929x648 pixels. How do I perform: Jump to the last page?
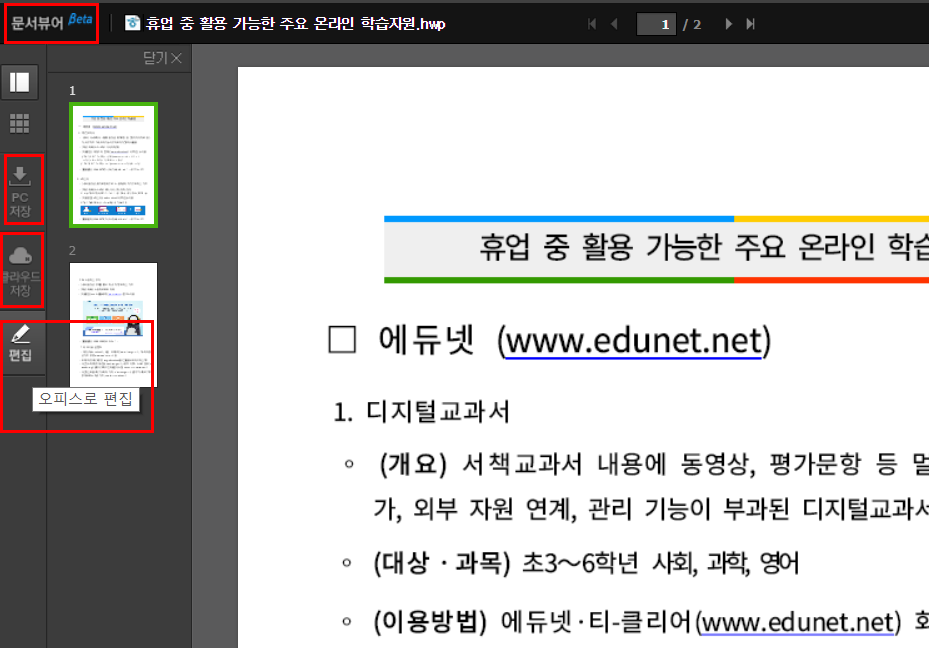pos(751,24)
